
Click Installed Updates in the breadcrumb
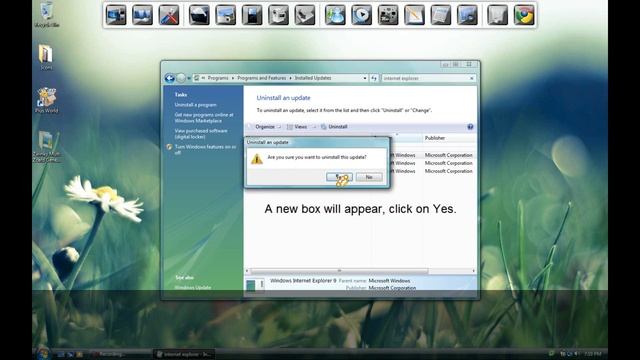pyautogui.click(x=313, y=78)
